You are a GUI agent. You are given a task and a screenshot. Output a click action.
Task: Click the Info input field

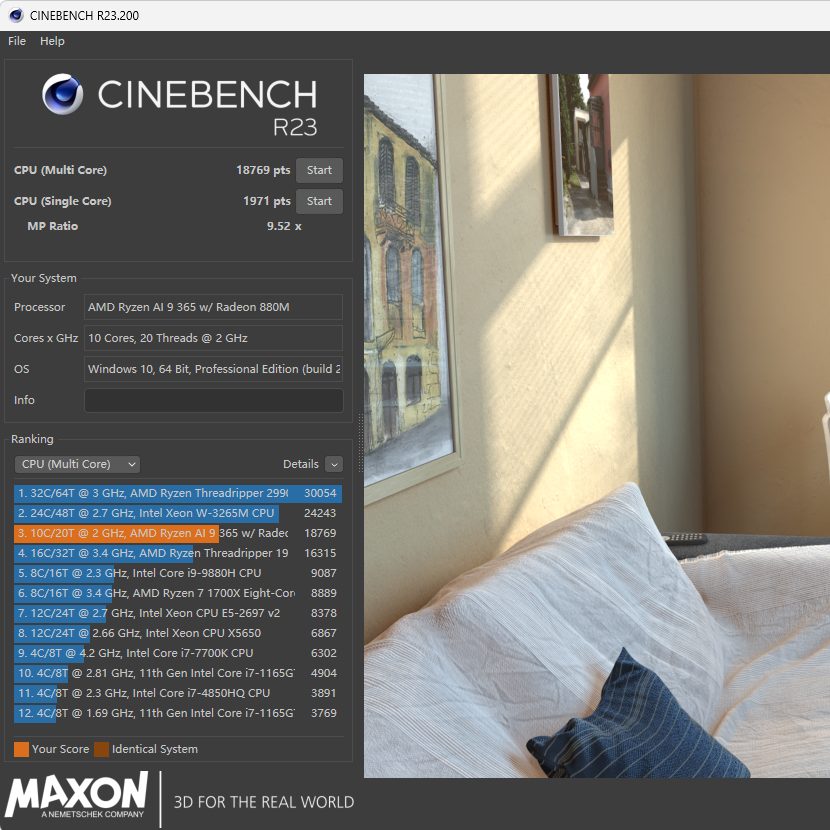(x=214, y=400)
